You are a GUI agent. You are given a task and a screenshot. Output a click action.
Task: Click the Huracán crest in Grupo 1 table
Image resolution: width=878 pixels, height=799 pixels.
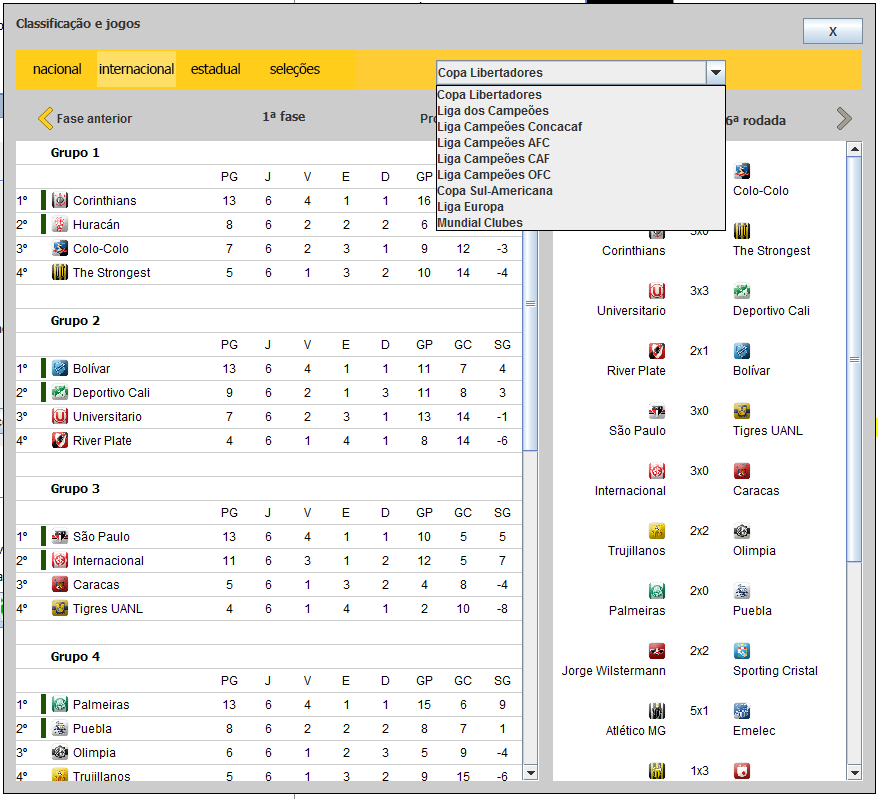(60, 224)
